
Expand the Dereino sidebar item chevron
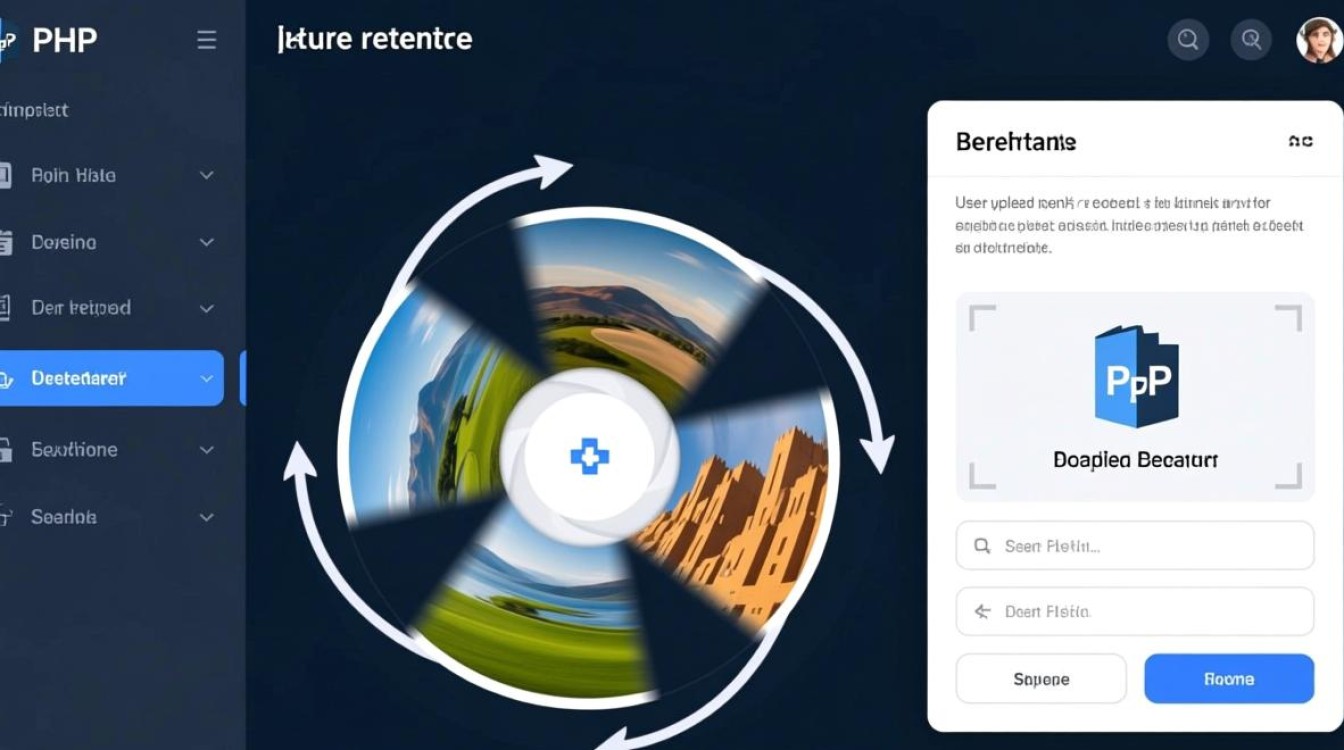coord(207,242)
